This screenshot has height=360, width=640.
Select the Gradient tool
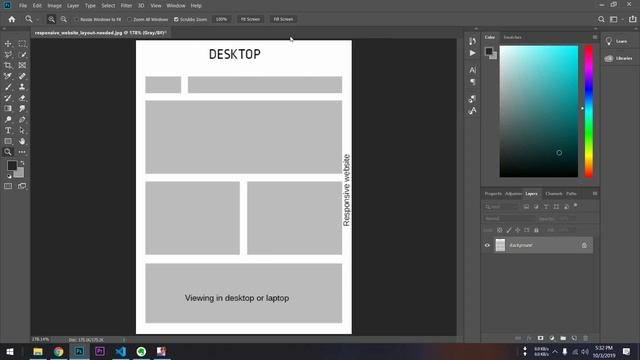(x=8, y=109)
